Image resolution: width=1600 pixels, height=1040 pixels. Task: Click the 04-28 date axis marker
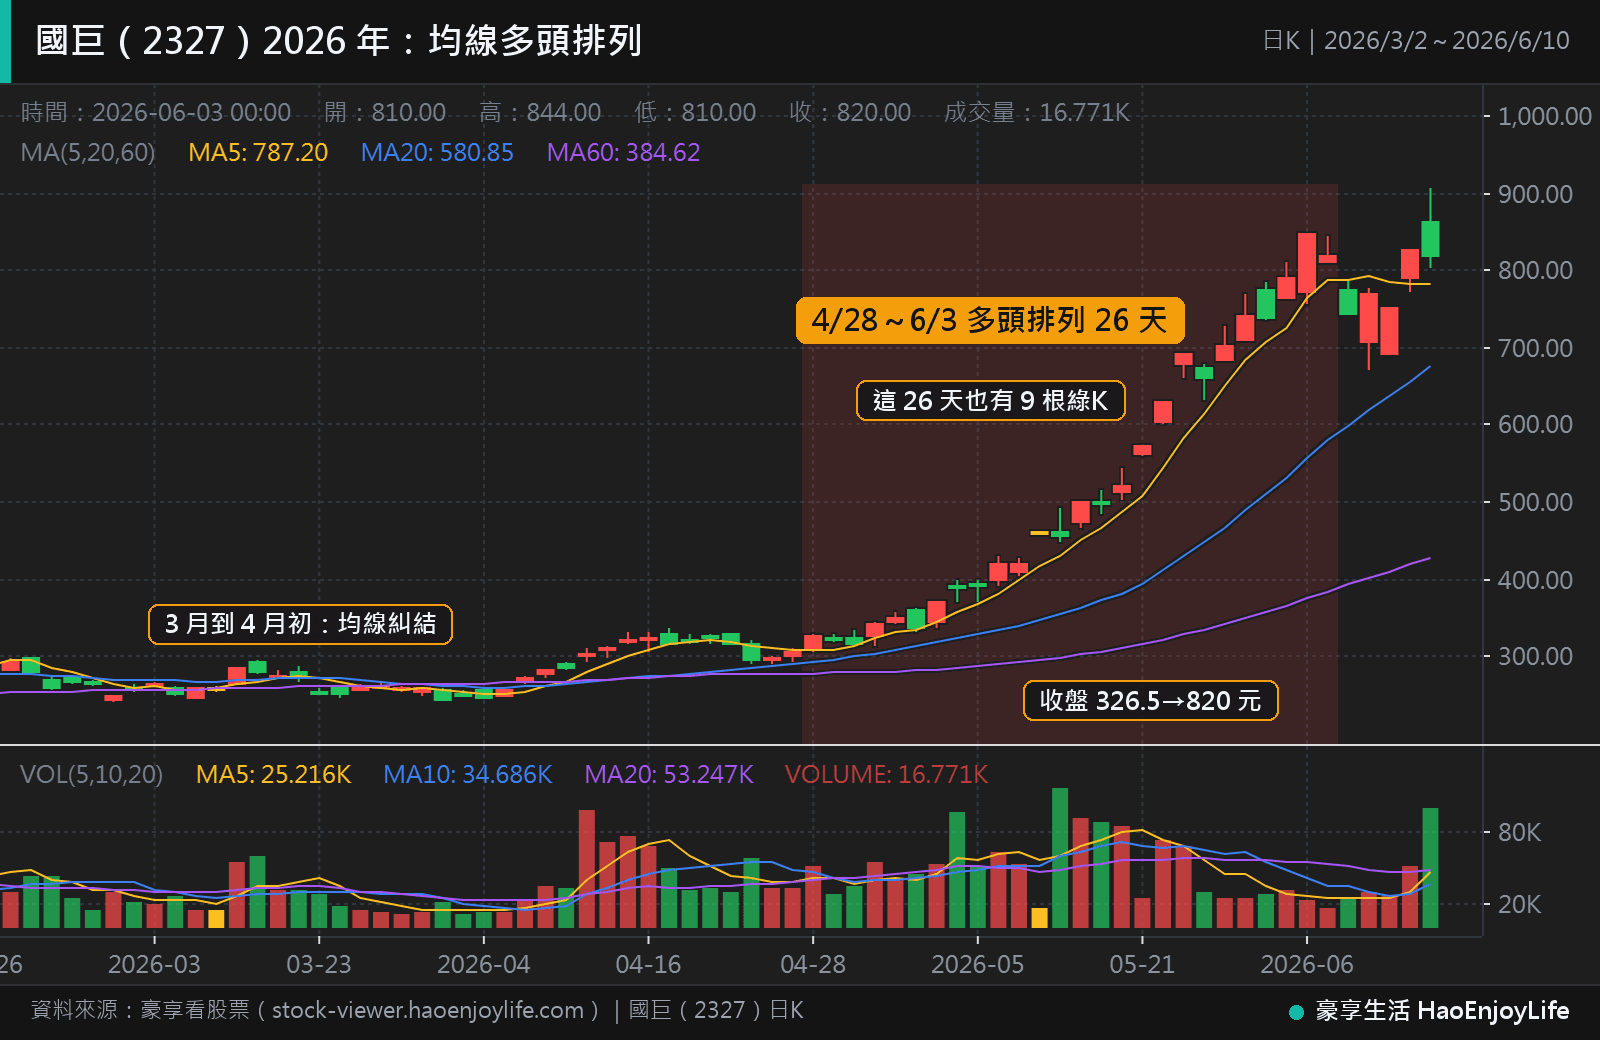click(813, 964)
